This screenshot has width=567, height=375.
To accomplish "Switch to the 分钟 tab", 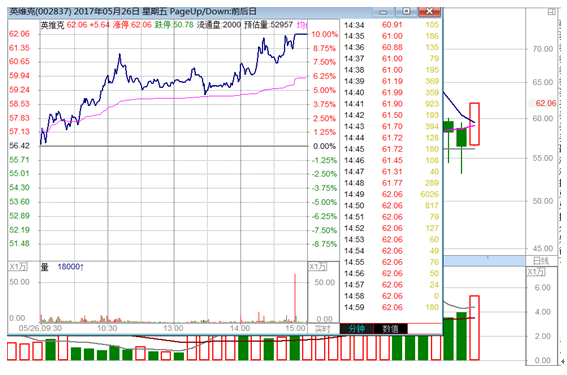I will click(356, 328).
